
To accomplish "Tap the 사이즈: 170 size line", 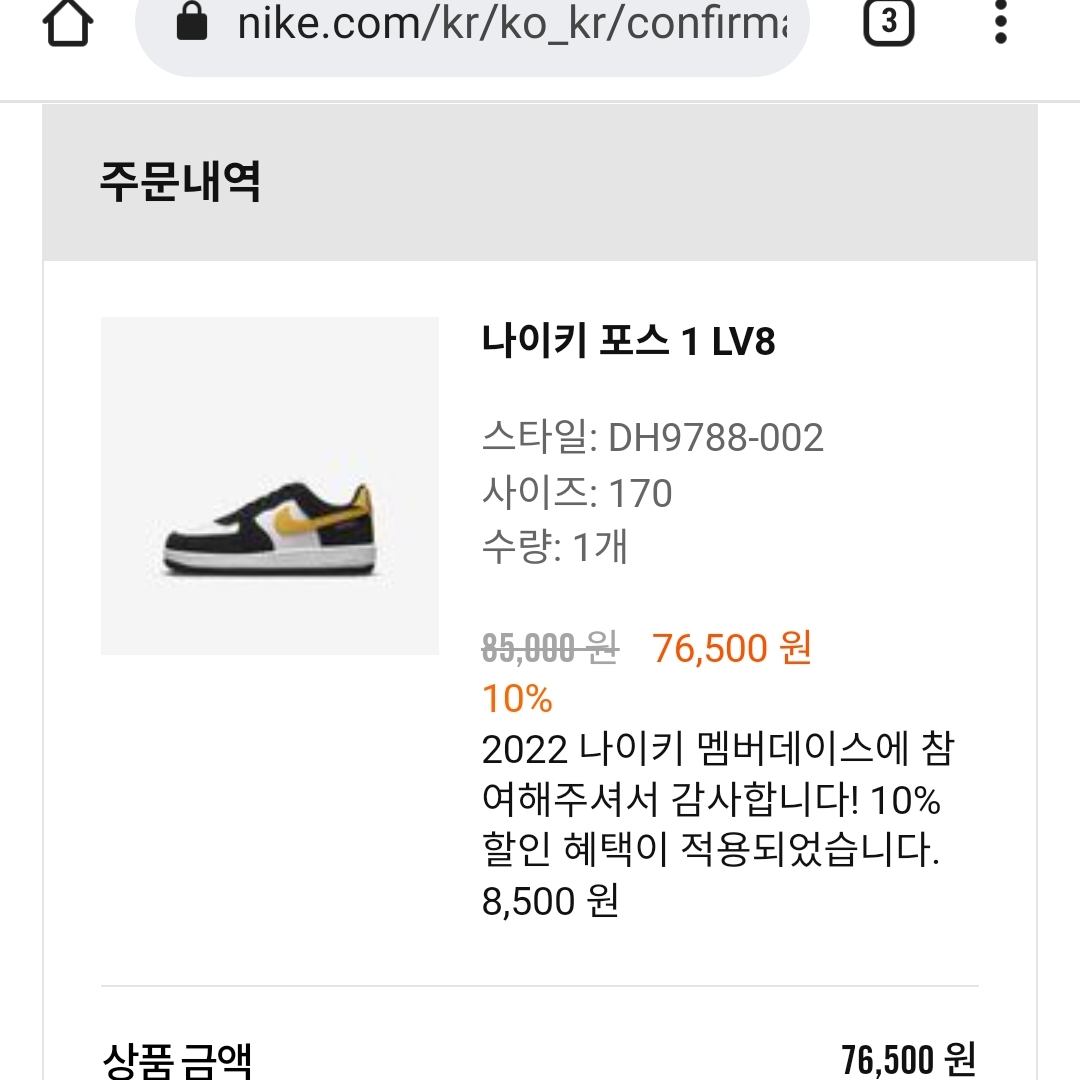I will pyautogui.click(x=577, y=493).
